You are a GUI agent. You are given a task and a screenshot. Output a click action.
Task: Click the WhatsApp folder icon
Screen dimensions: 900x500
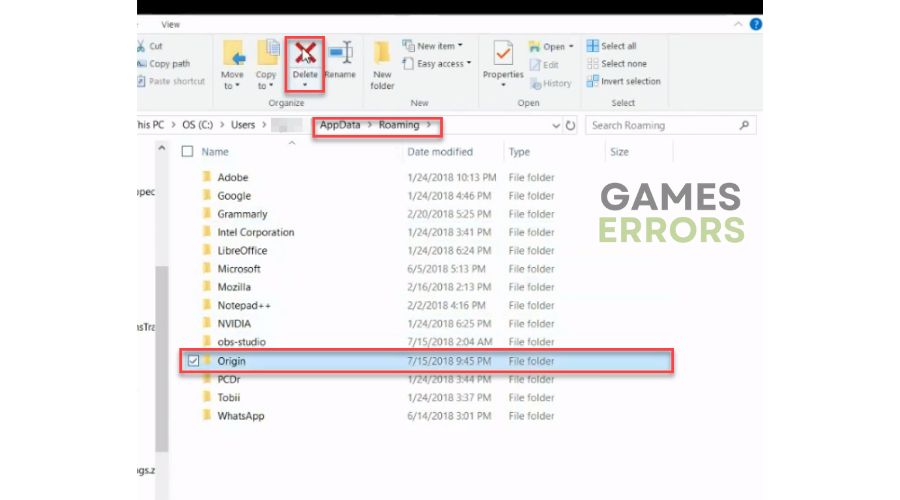(207, 415)
